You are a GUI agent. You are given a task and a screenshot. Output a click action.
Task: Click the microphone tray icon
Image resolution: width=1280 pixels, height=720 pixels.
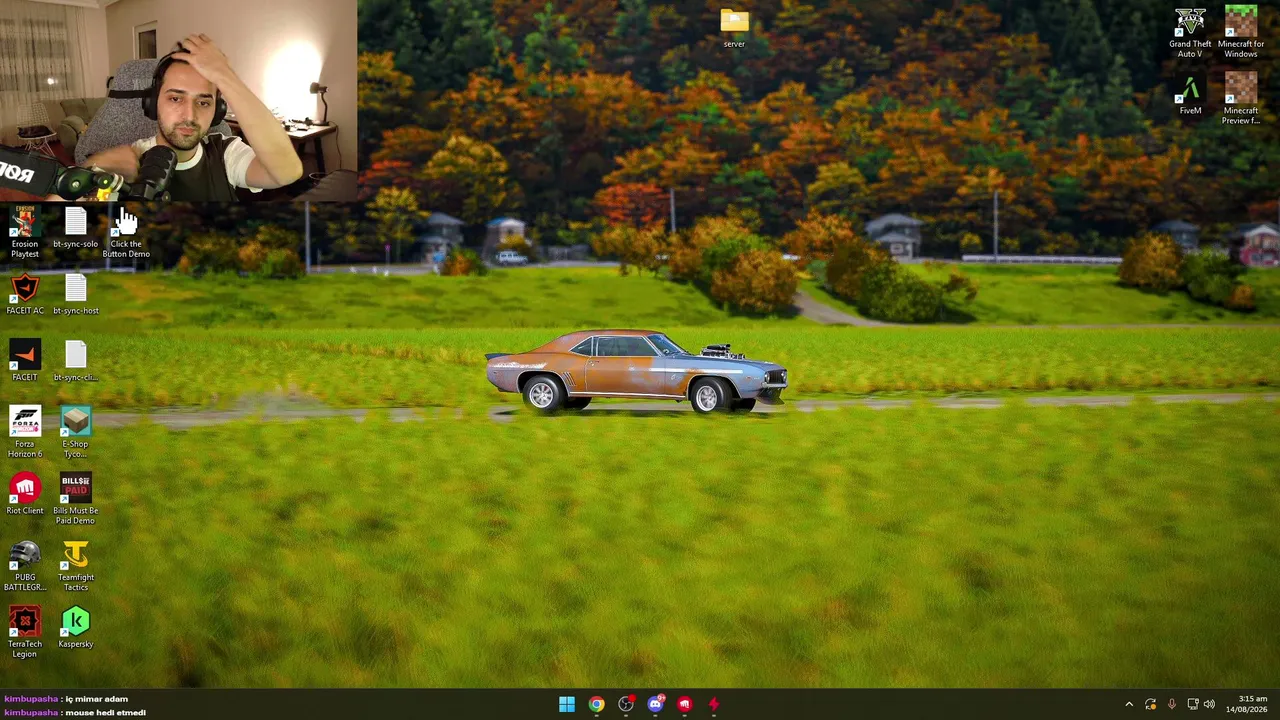[x=1172, y=705]
